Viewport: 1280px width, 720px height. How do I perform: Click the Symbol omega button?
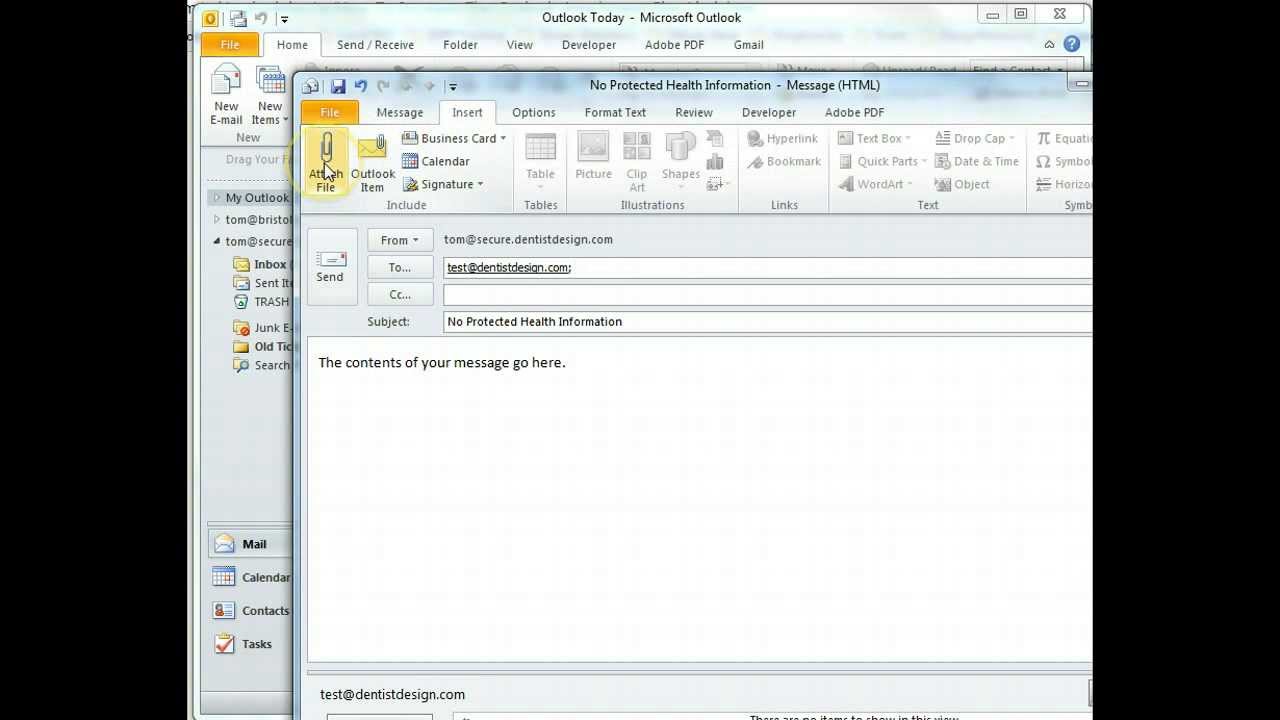pos(1064,161)
